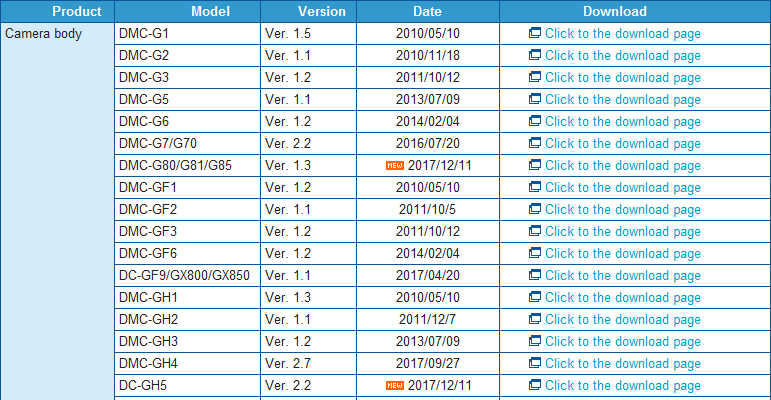Open DMC-G3 'Click to the download page' link
The image size is (771, 400).
click(x=623, y=78)
